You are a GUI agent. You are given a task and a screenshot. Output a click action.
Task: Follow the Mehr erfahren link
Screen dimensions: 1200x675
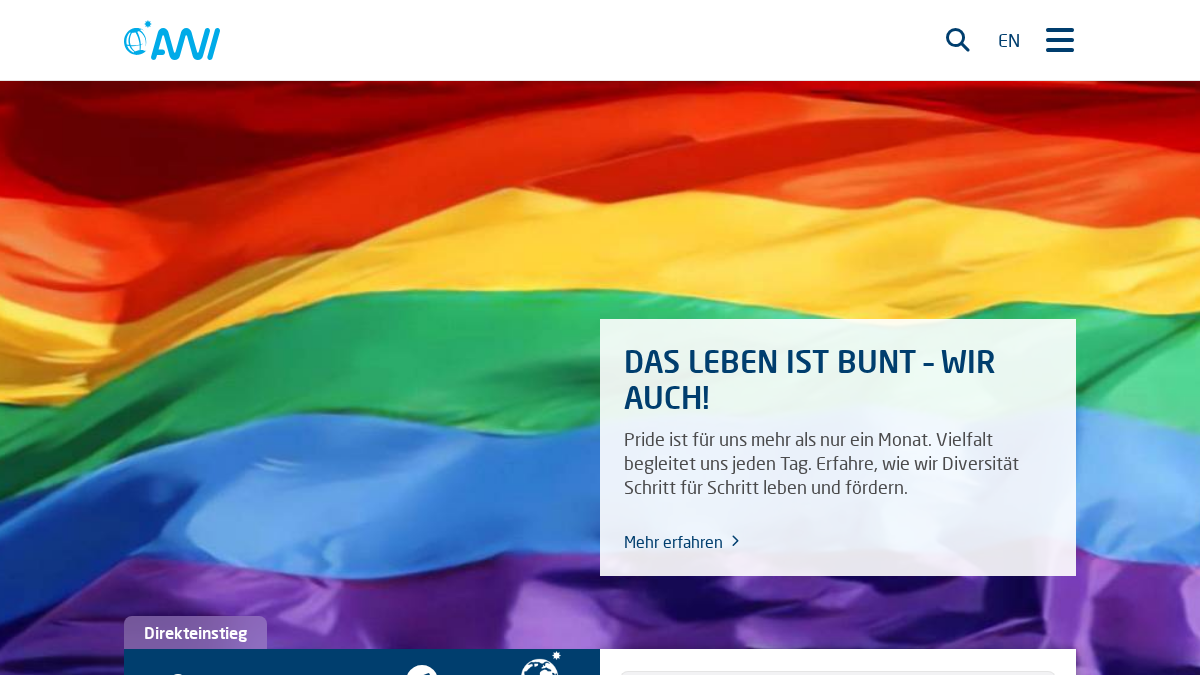tap(673, 542)
